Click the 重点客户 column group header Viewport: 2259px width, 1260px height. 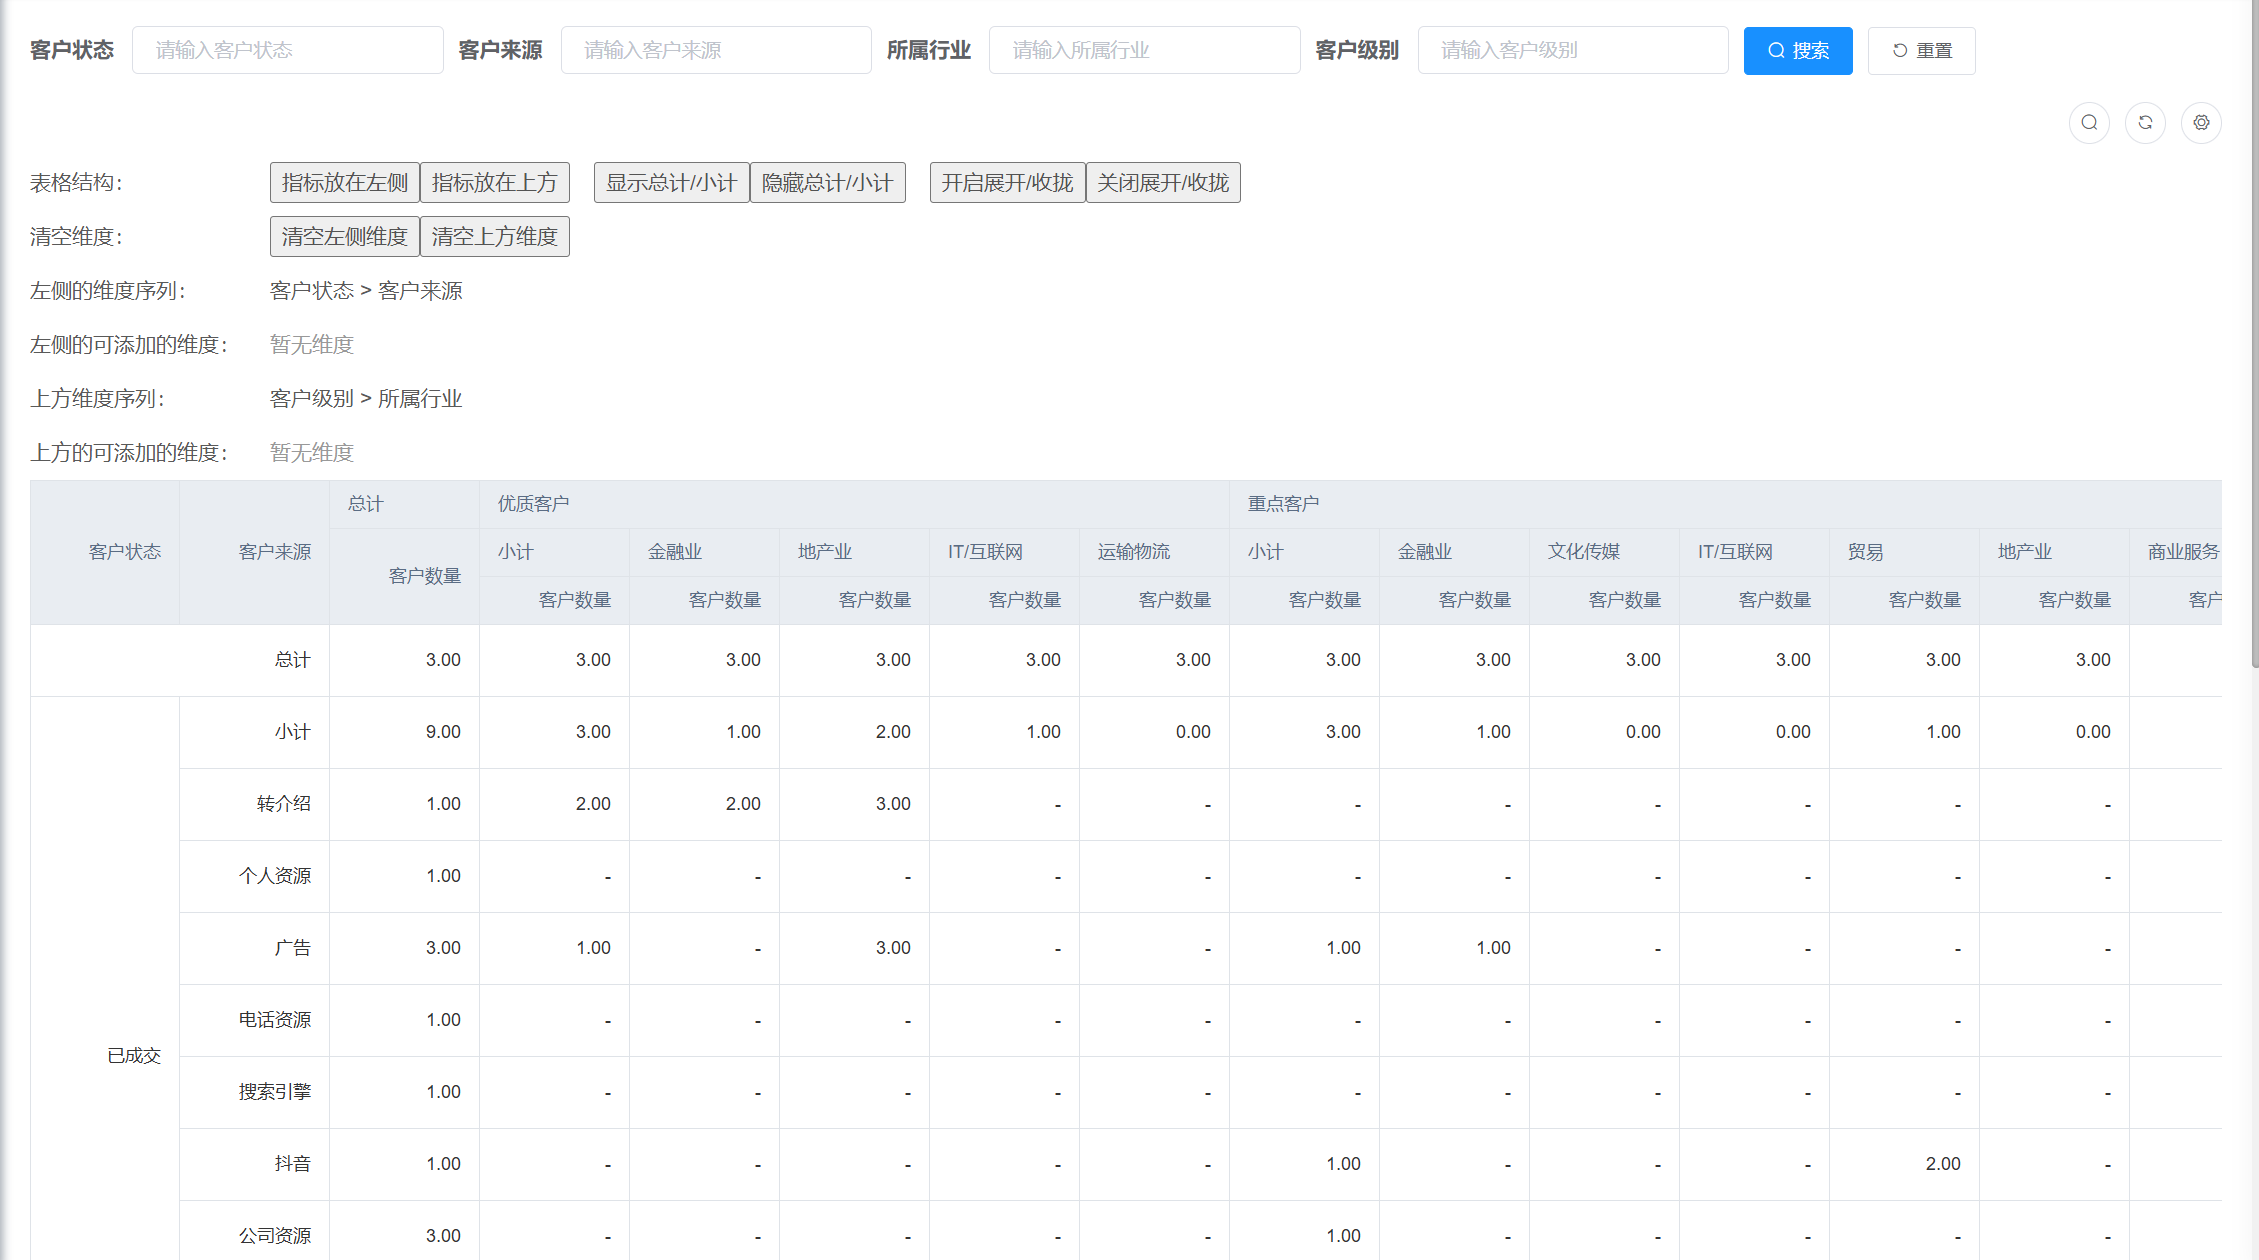coord(1283,504)
